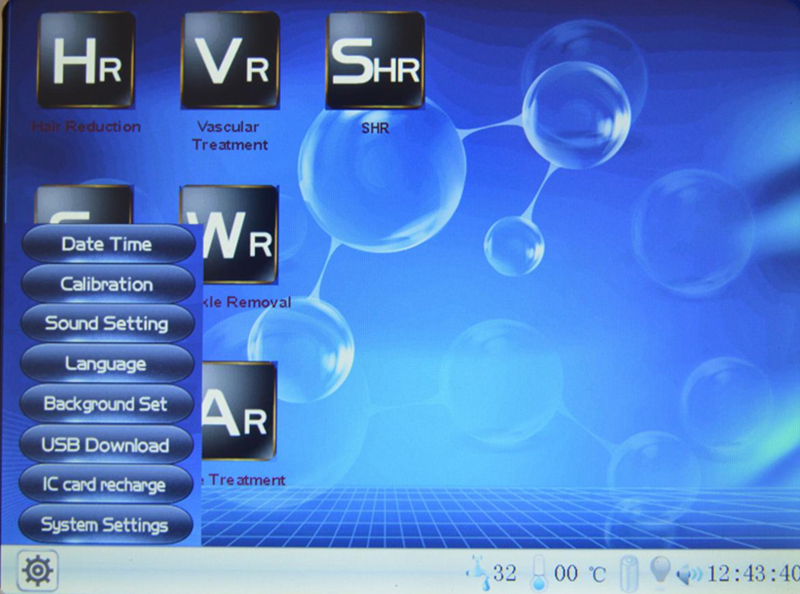
Task: Open Date Time settings
Action: tap(107, 244)
